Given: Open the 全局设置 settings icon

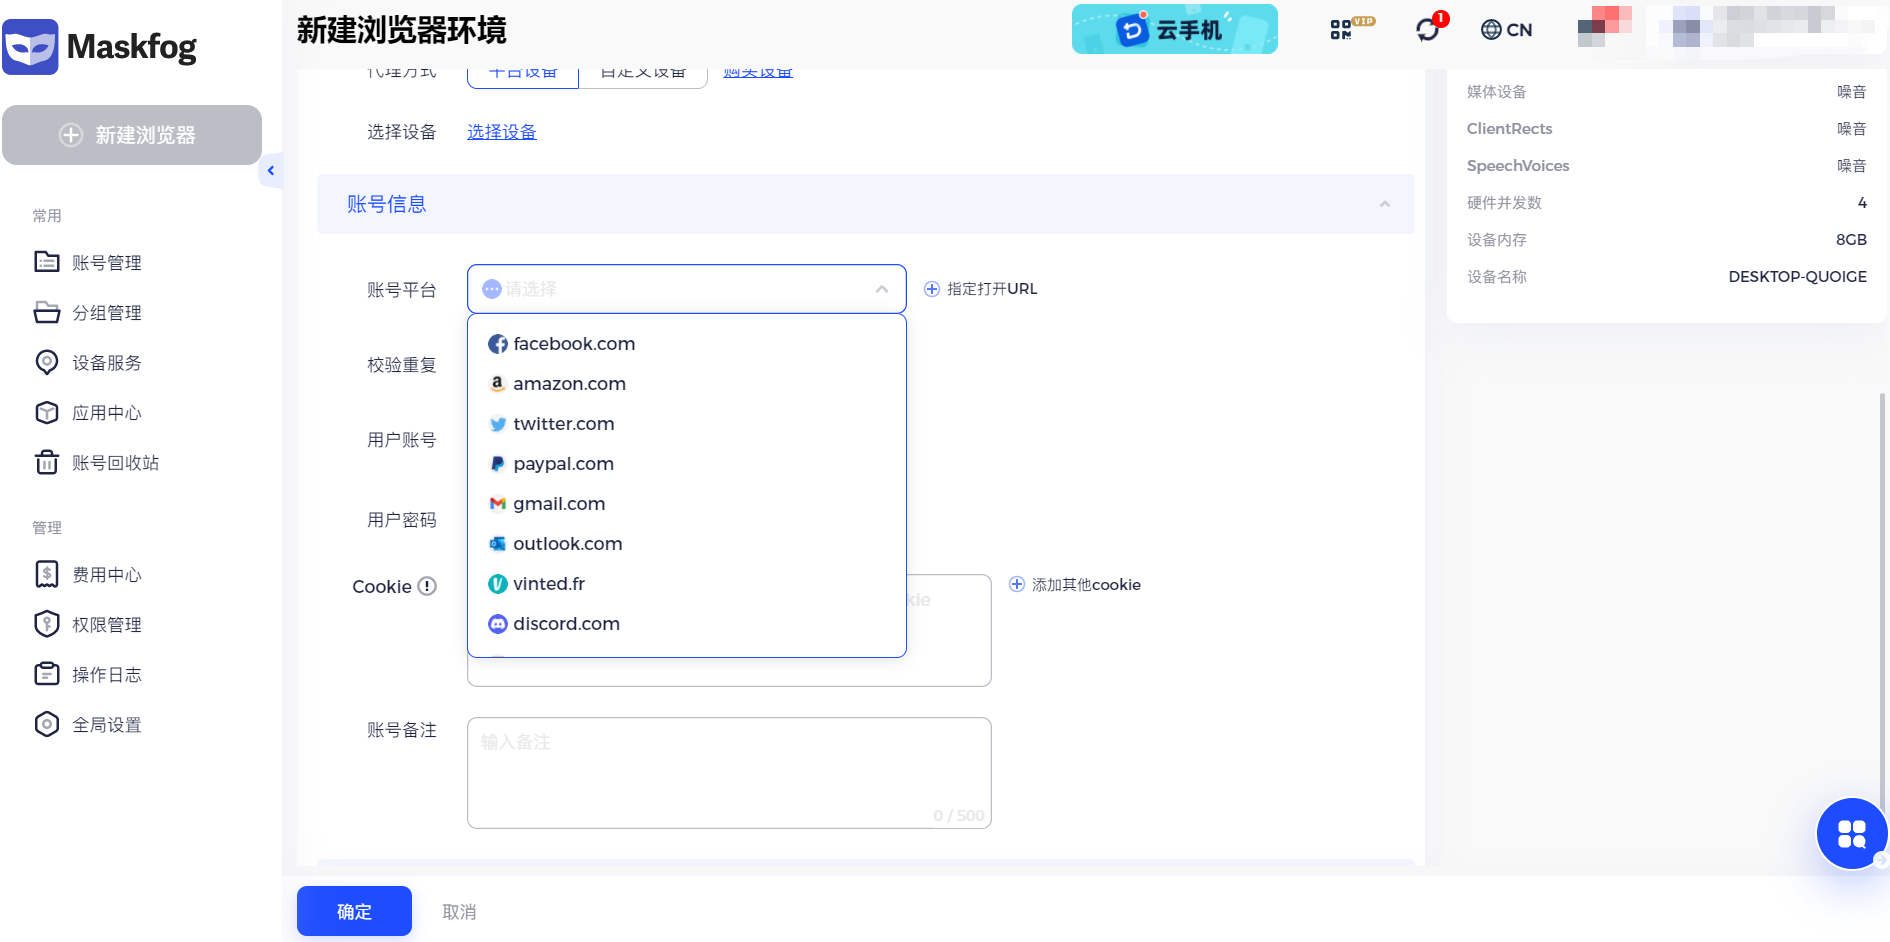Looking at the screenshot, I should 47,724.
